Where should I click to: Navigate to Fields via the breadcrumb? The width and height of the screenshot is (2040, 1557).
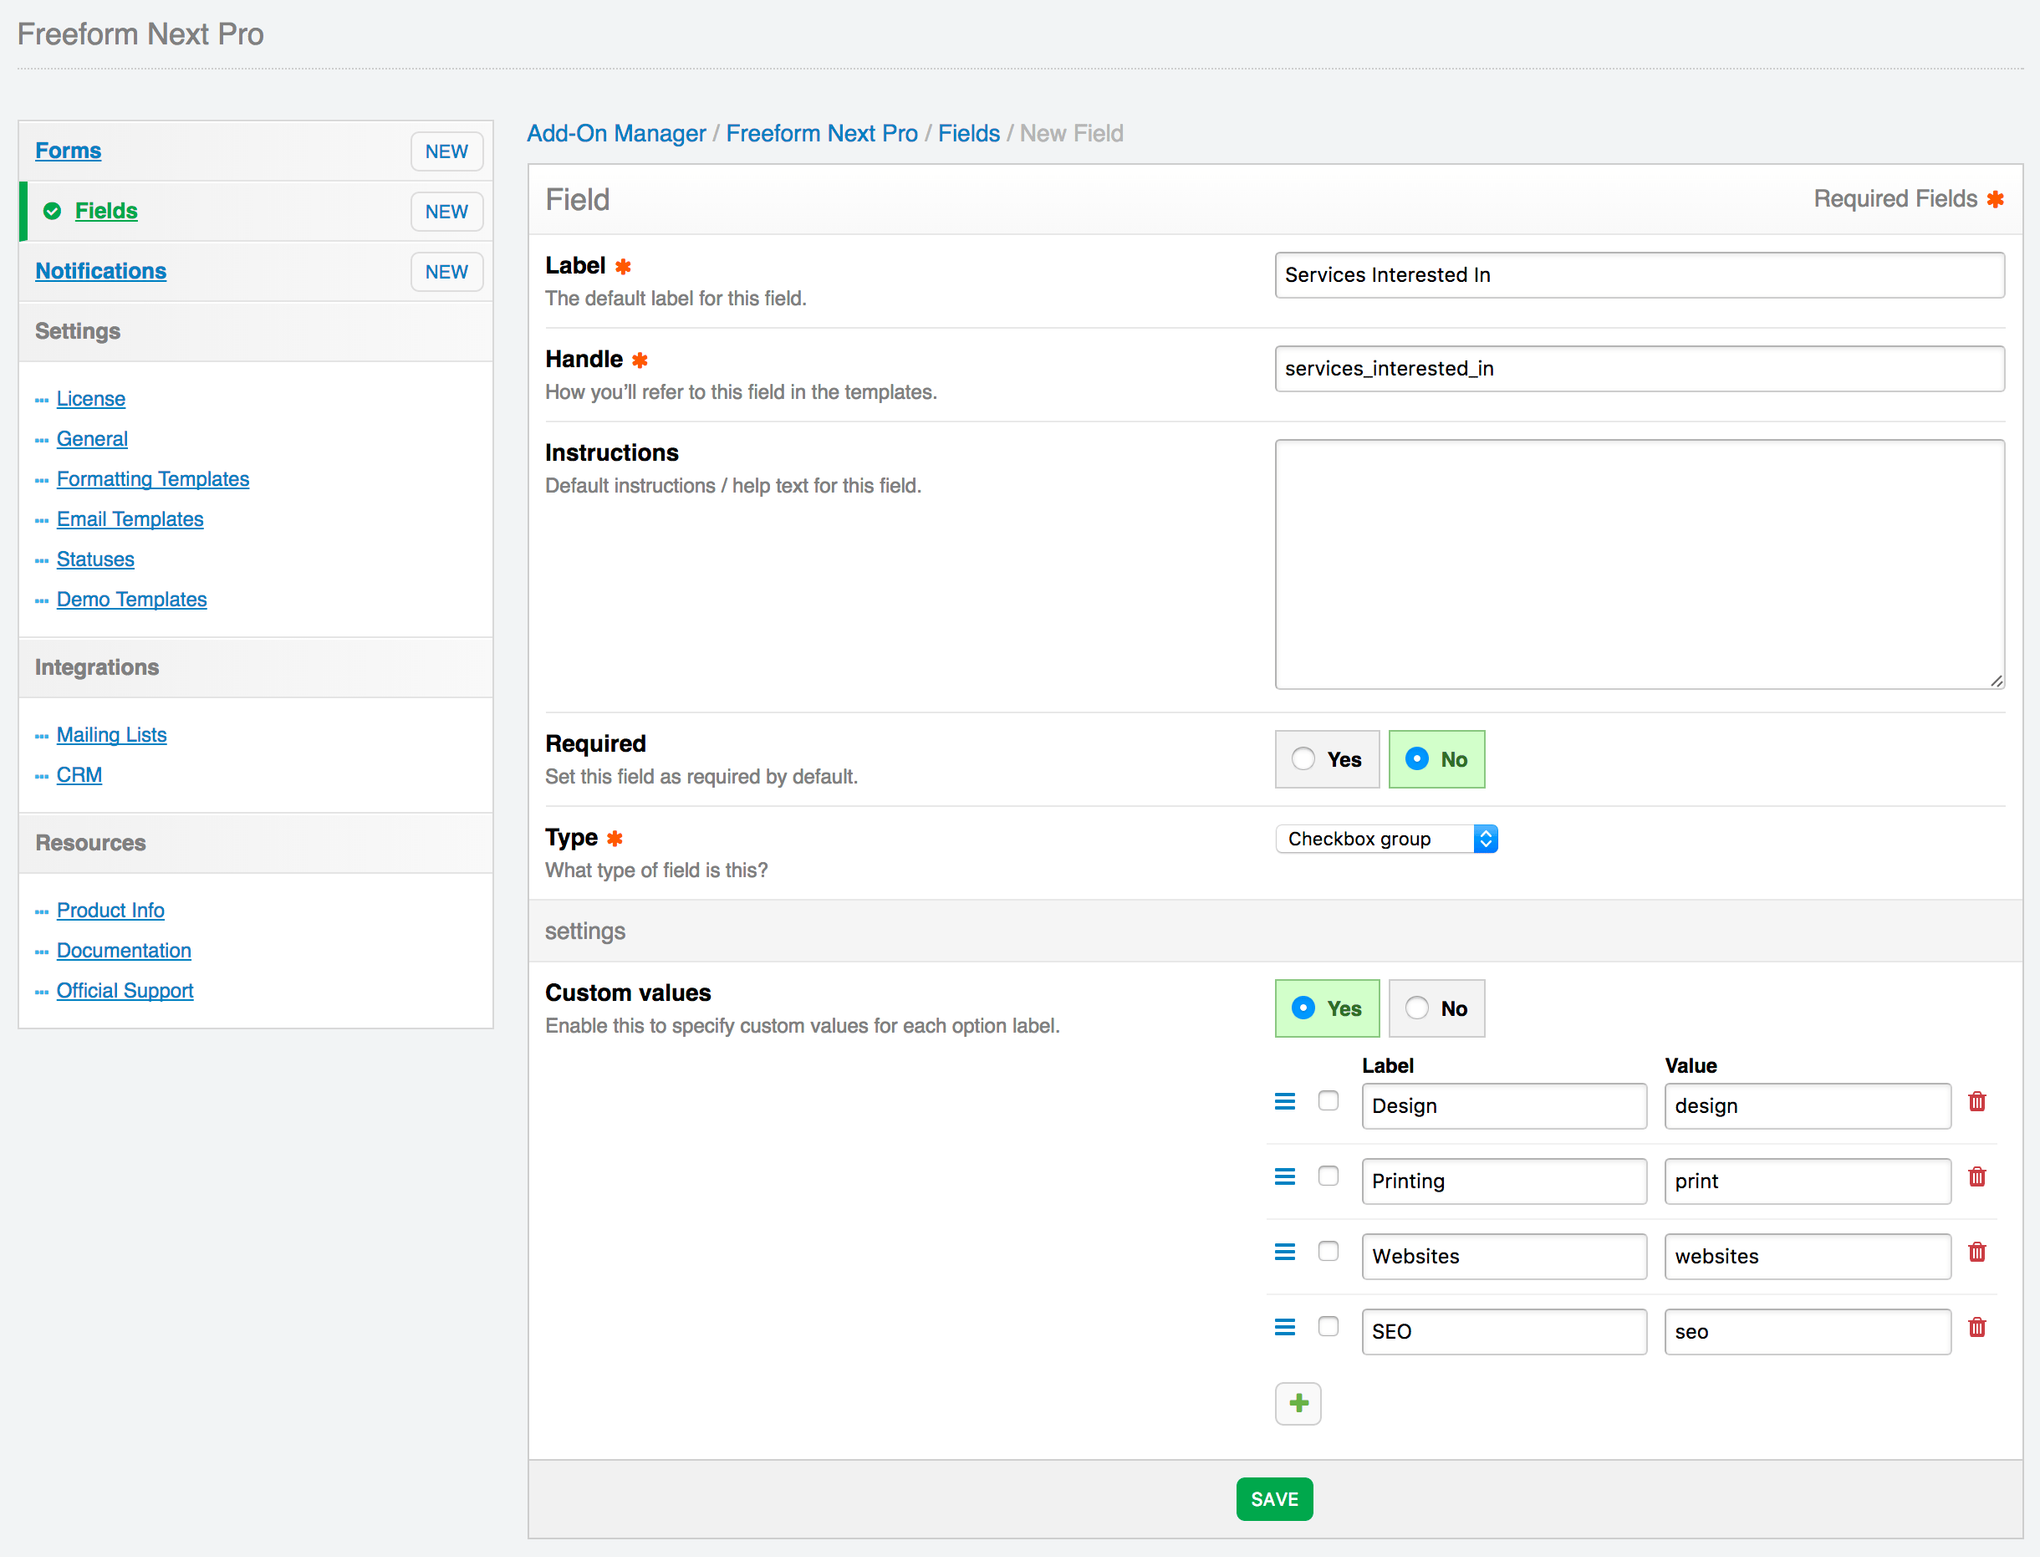[968, 133]
